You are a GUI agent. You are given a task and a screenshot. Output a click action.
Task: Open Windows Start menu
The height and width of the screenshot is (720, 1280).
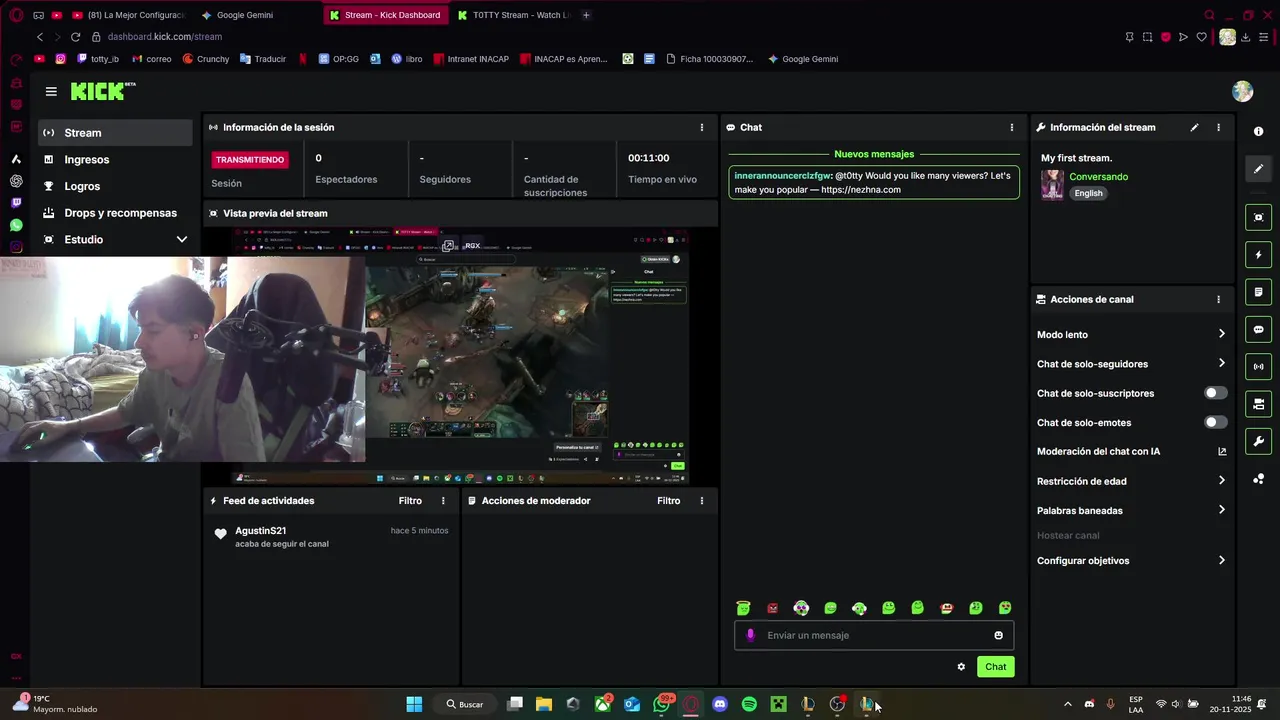coord(414,704)
